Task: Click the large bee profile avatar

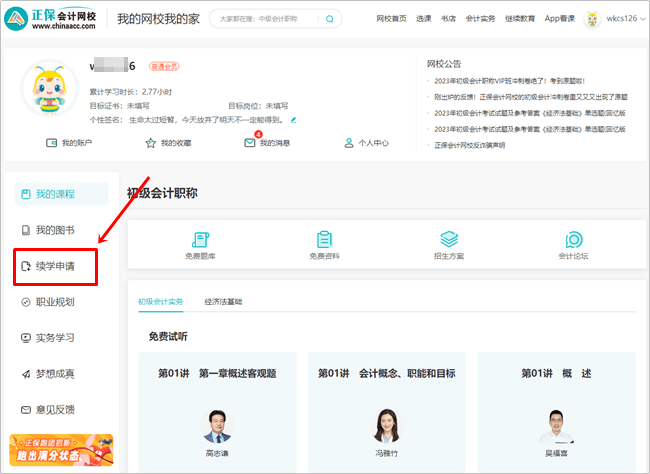Action: (x=50, y=88)
